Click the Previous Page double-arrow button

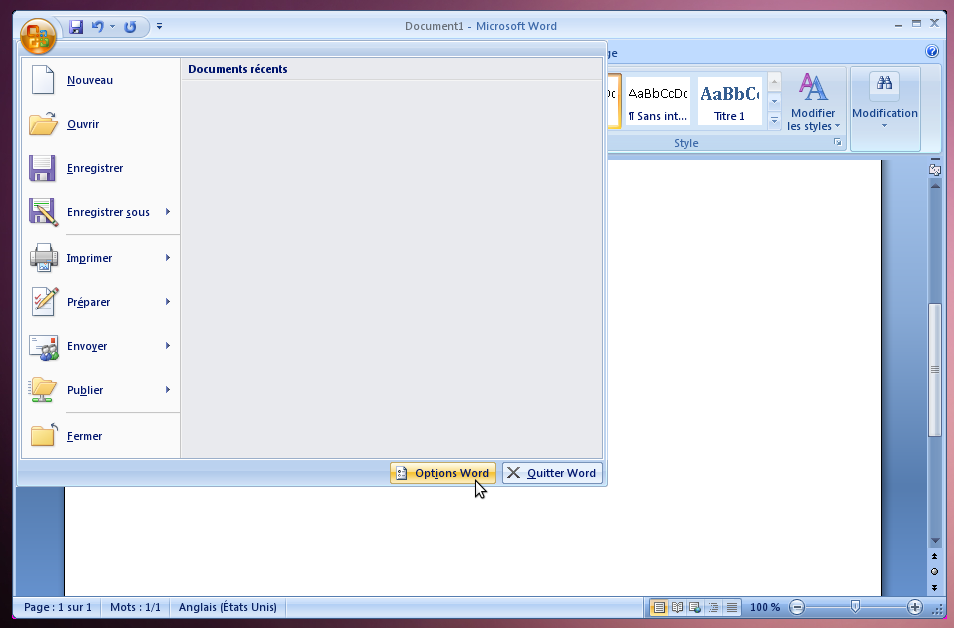[x=935, y=556]
